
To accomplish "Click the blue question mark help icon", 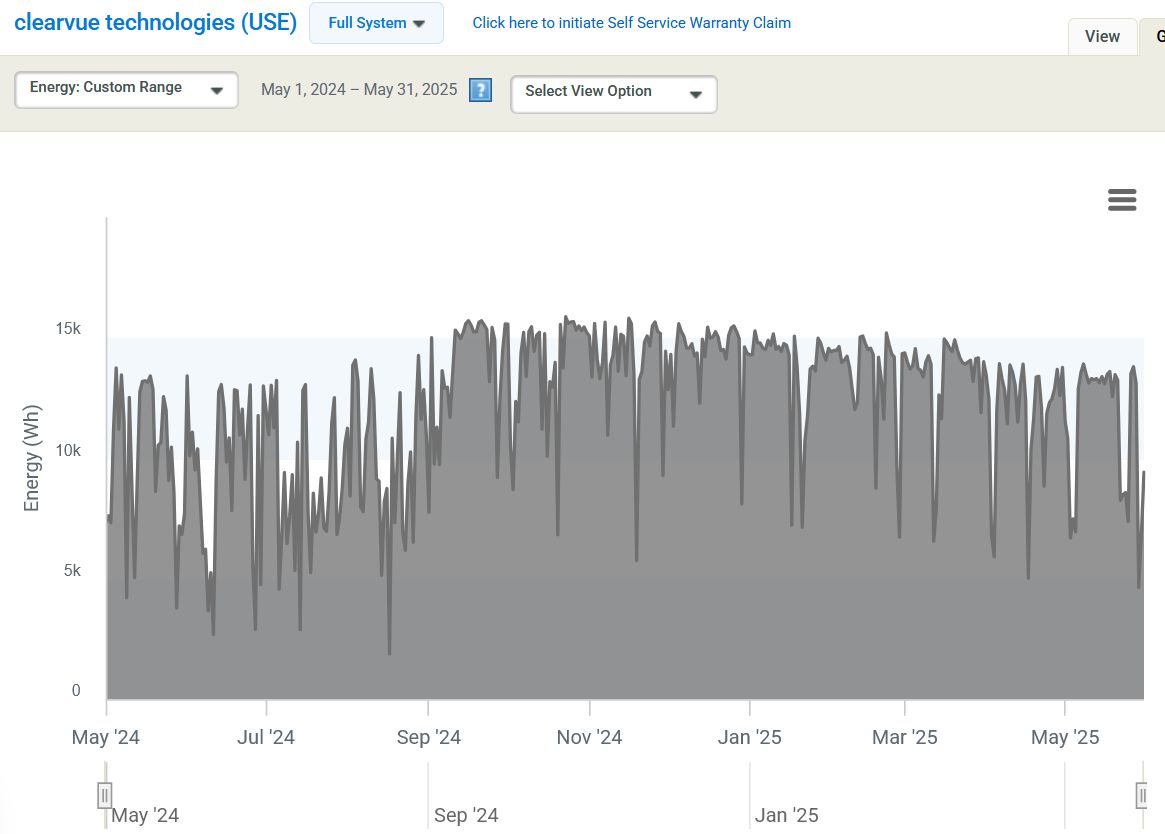I will (x=480, y=90).
